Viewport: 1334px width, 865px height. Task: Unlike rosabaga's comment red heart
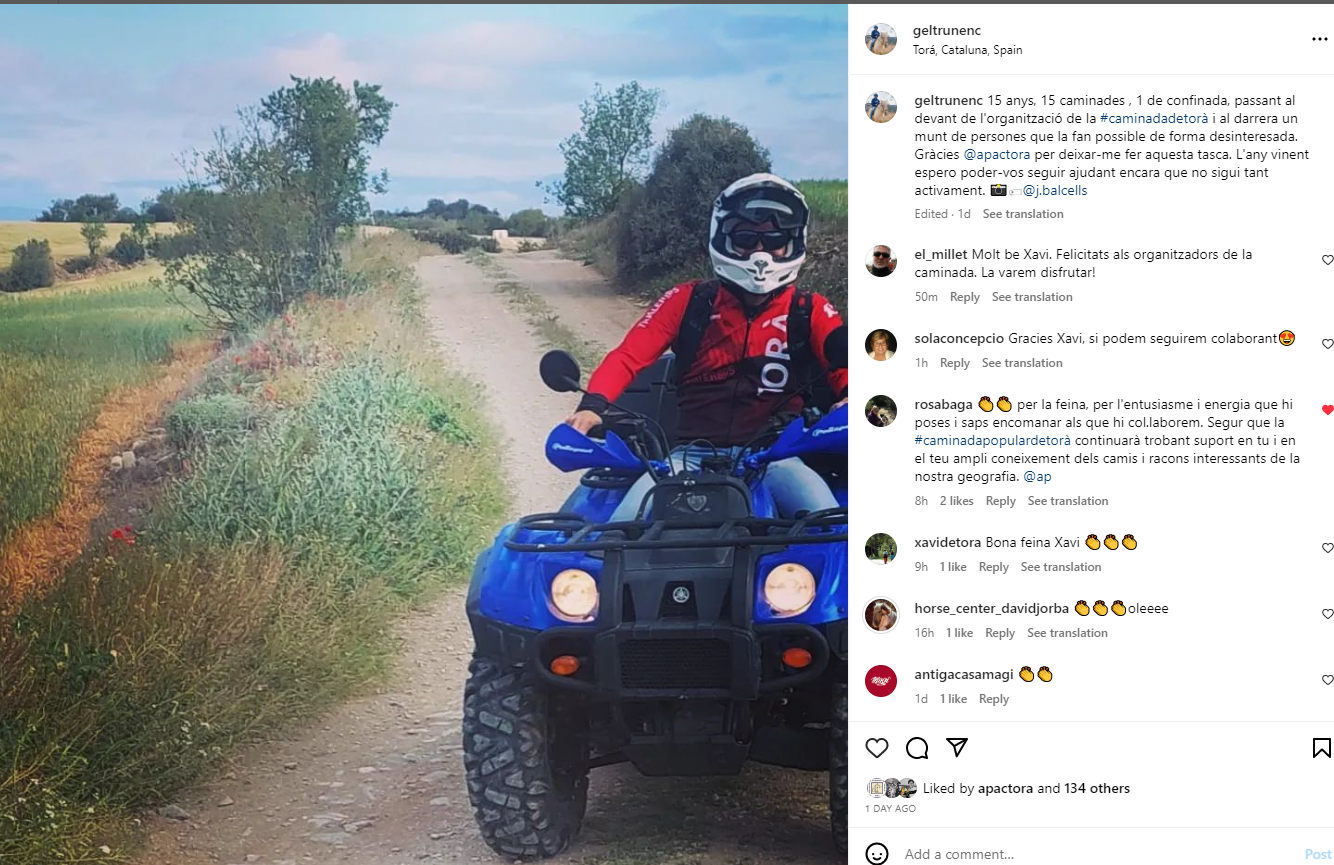(x=1328, y=410)
